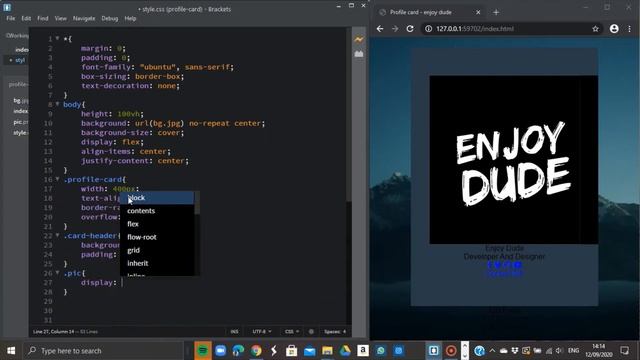640x360 pixels.
Task: Open the browser three-dot menu
Action: (629, 29)
